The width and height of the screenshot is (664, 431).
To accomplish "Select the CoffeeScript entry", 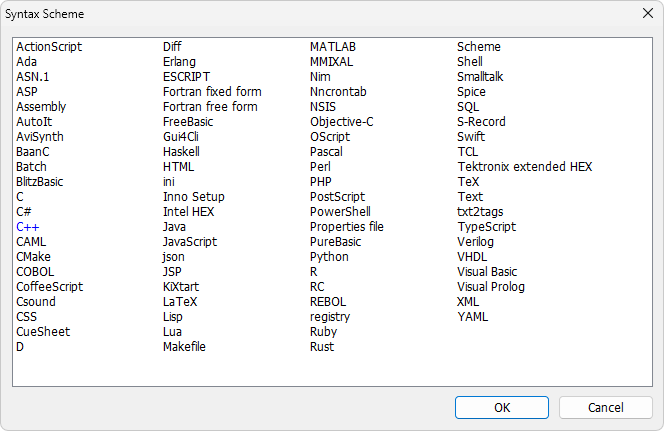I will click(x=49, y=287).
